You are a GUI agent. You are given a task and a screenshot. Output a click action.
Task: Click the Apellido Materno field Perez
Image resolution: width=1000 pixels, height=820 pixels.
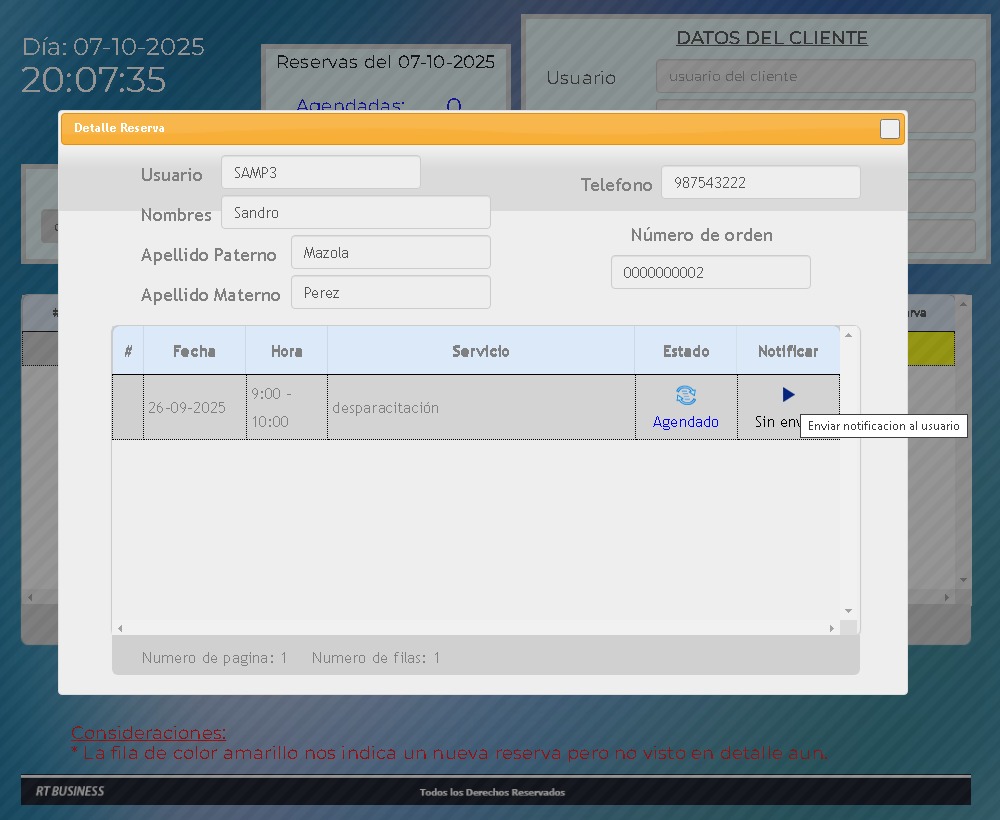click(390, 292)
